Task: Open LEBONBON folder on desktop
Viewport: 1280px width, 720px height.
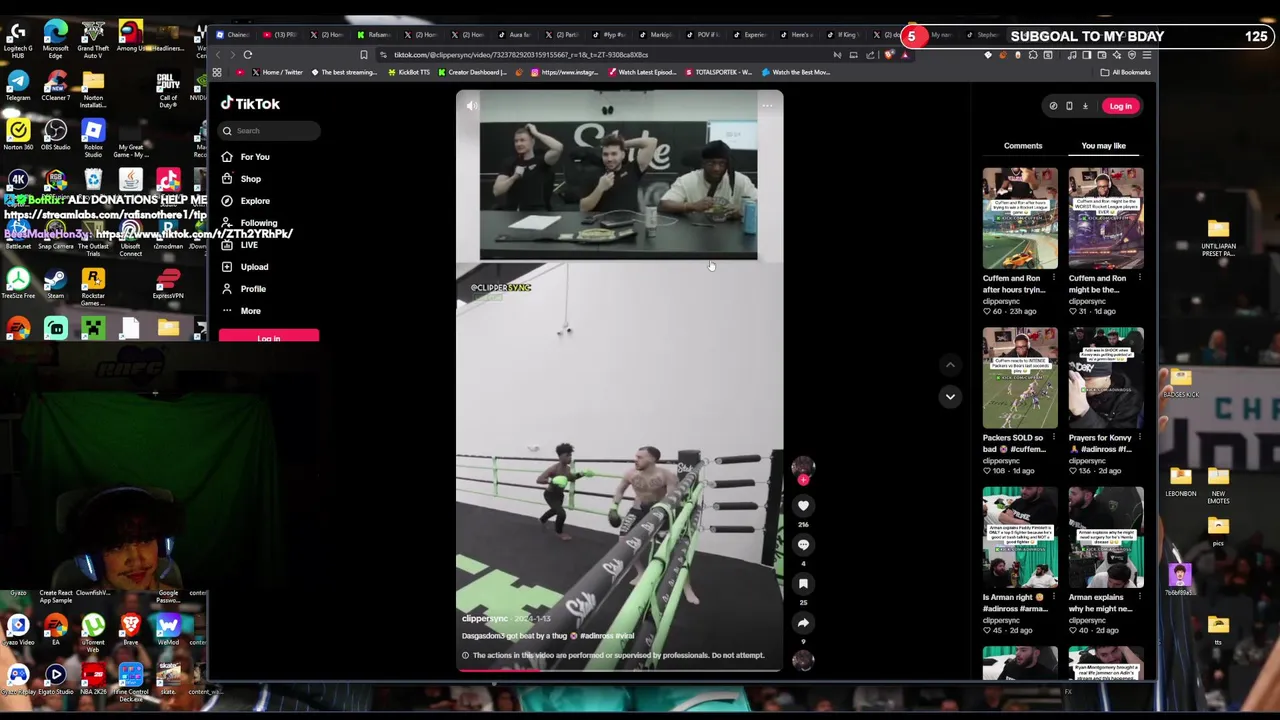Action: (x=1181, y=481)
